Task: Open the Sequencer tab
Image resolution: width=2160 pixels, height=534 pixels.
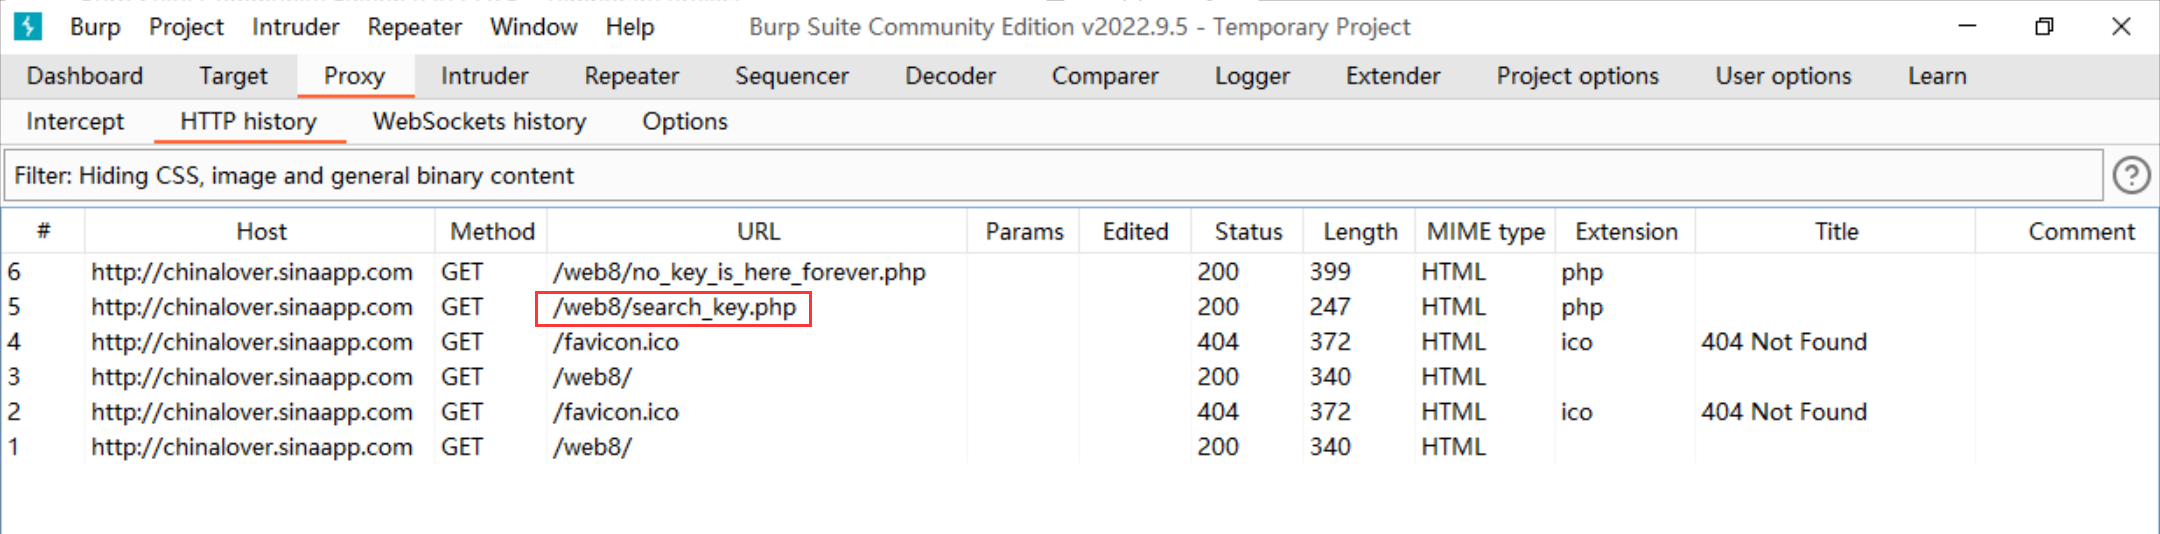Action: tap(791, 76)
